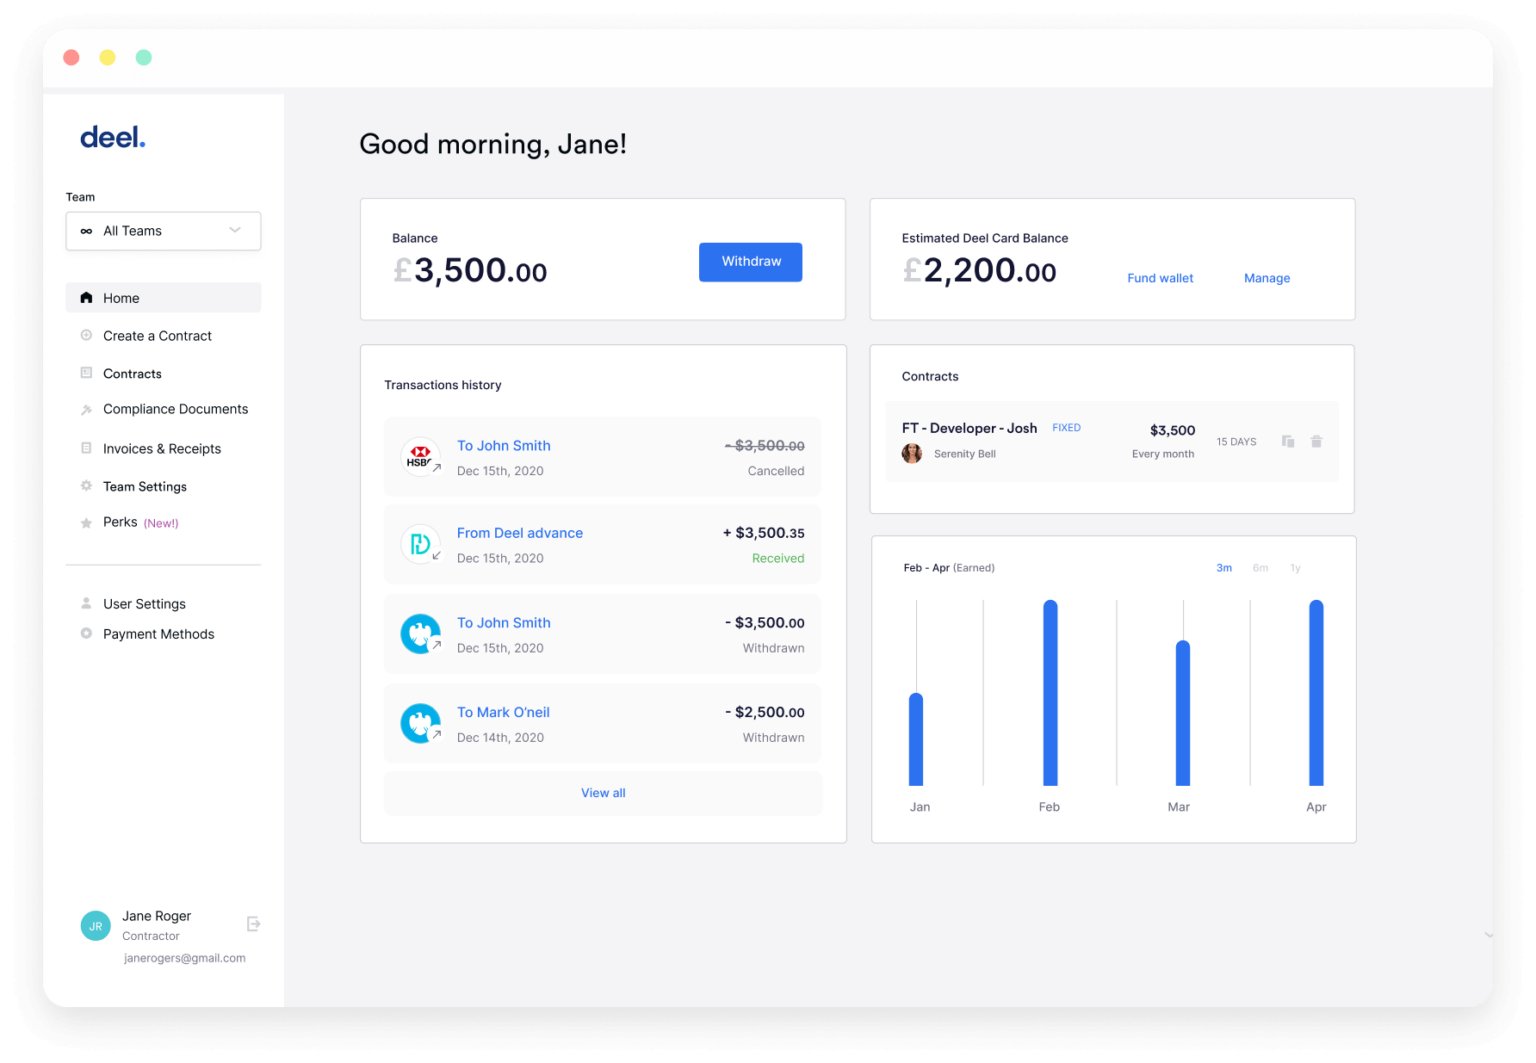Switch the earnings chart to 6m view
Screen dimensions: 1536x1063
coord(1260,567)
